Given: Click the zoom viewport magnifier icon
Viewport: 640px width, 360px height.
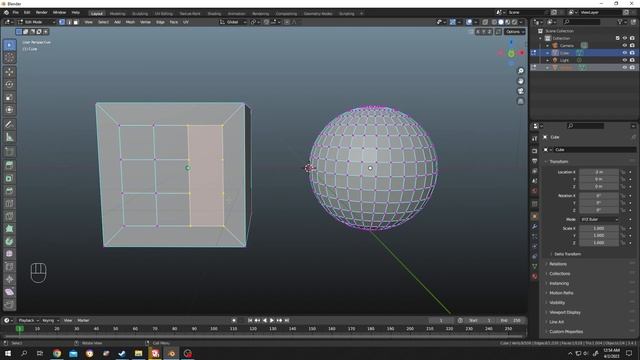Looking at the screenshot, I should (x=520, y=71).
